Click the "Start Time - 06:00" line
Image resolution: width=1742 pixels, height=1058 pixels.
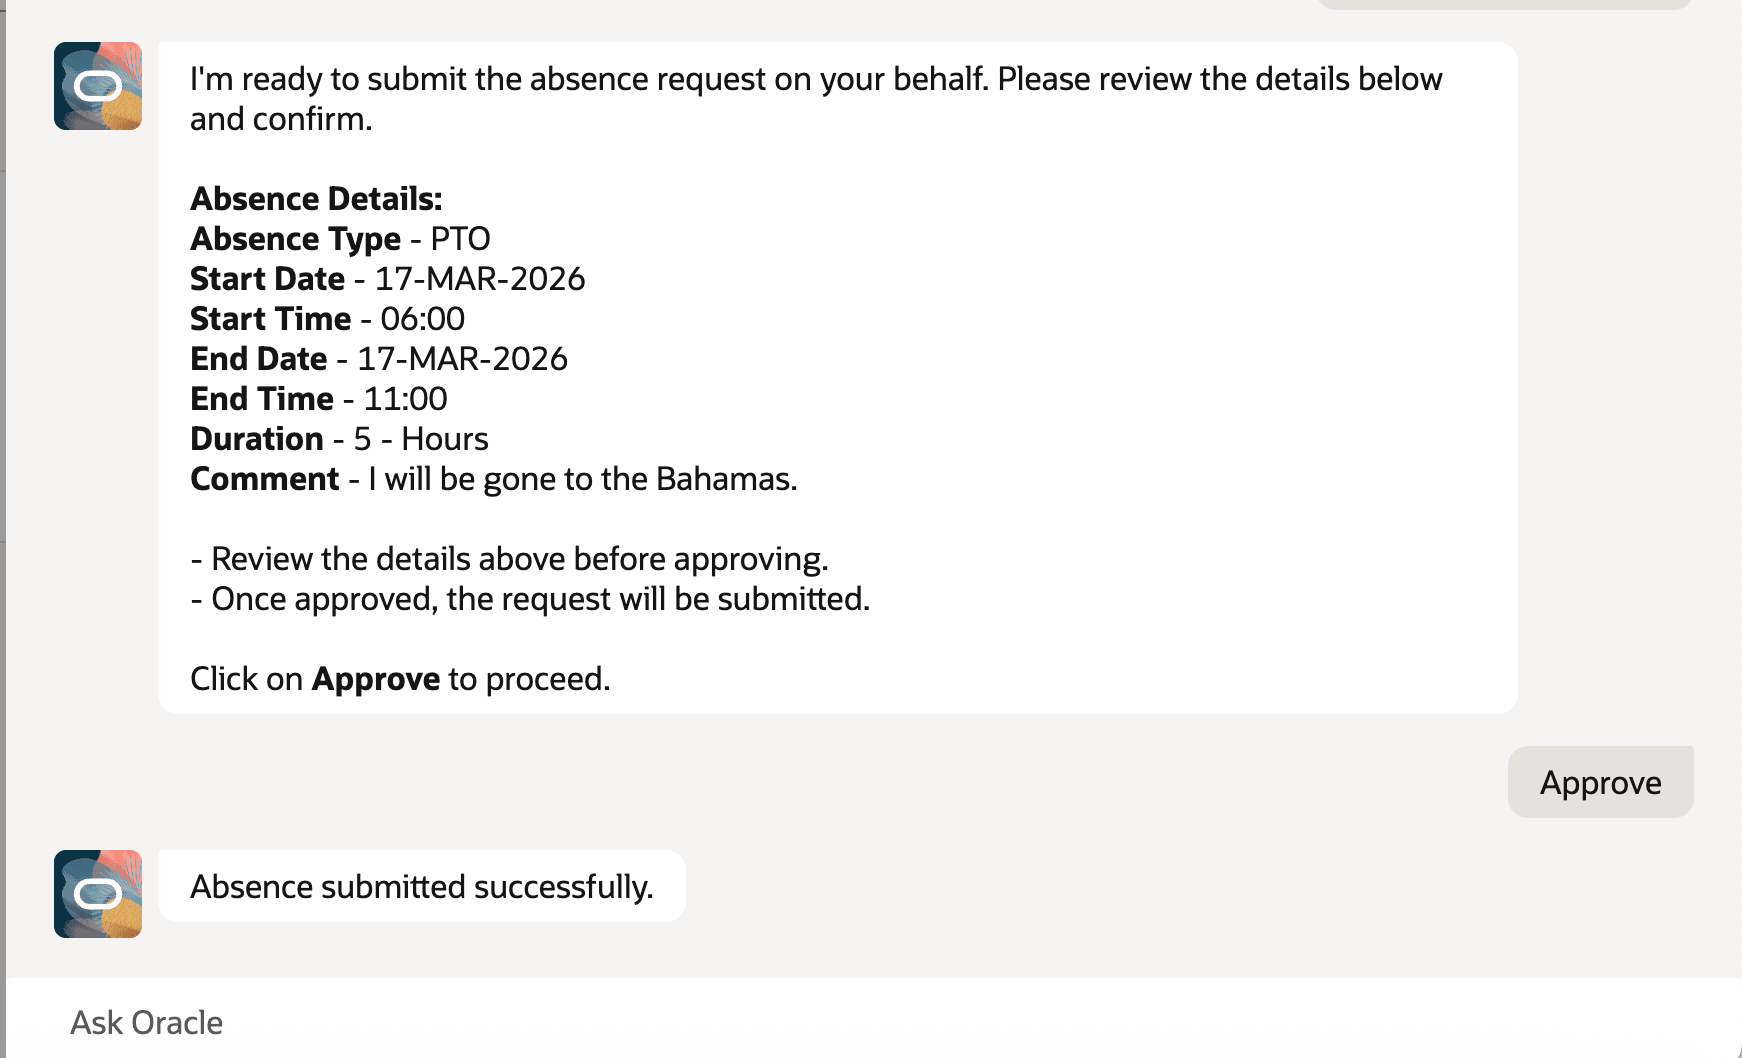[x=328, y=318]
